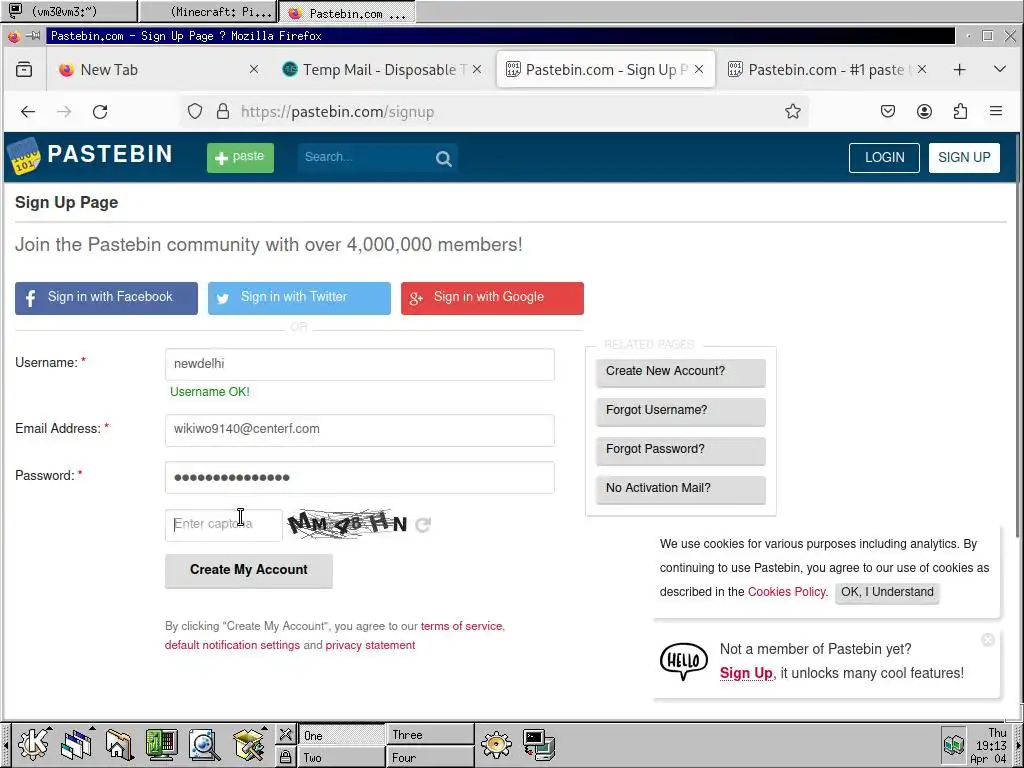1024x768 pixels.
Task: Switch to virtual desktop Three
Action: 430,735
